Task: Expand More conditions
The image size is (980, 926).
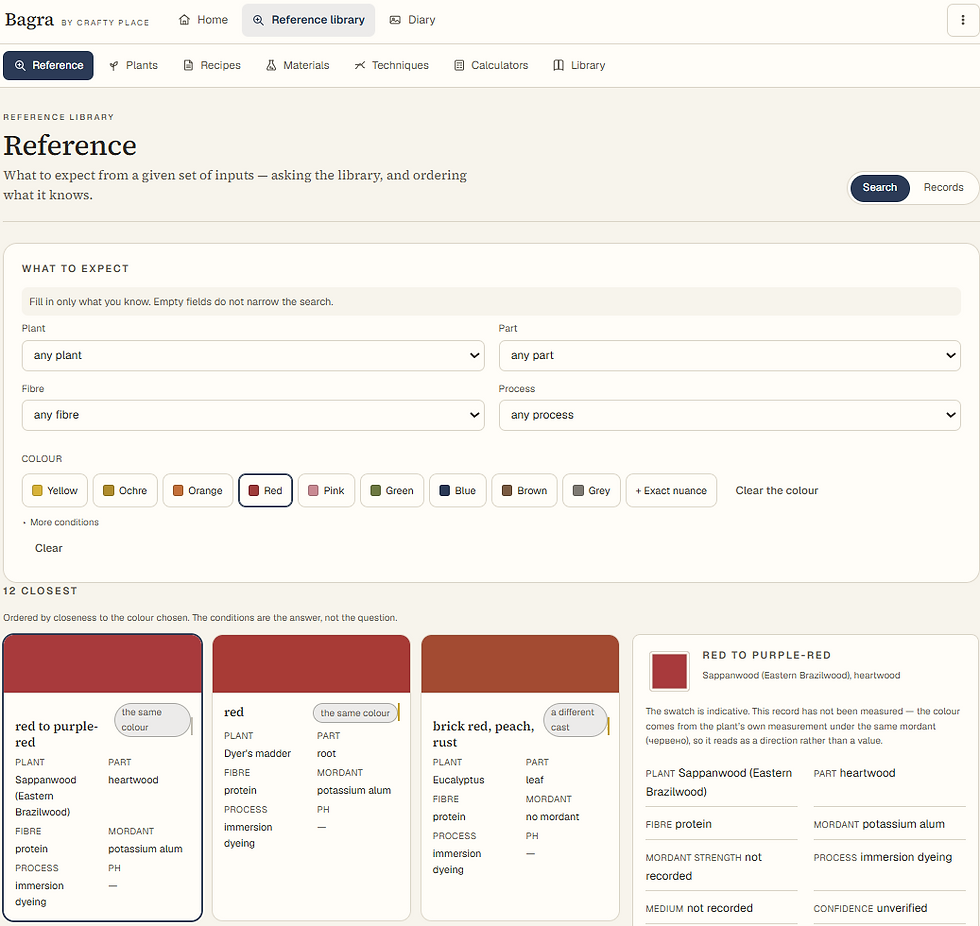Action: [x=61, y=522]
